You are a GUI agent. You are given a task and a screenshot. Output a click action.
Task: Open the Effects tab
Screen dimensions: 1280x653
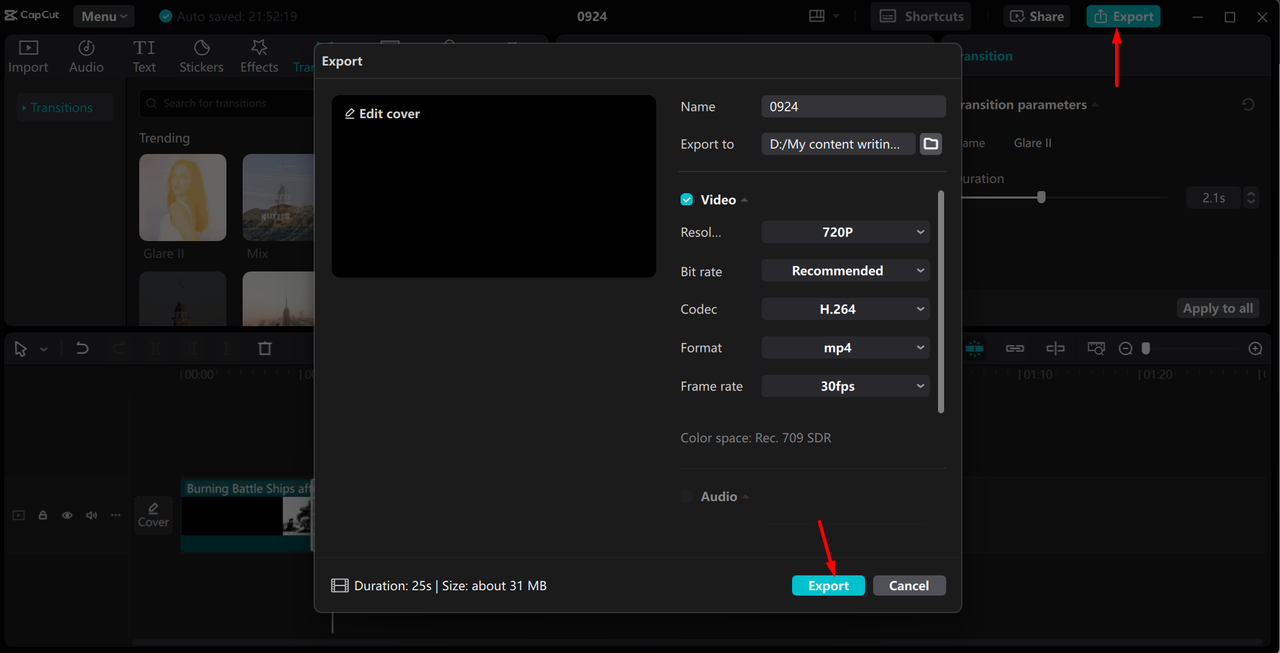pyautogui.click(x=259, y=57)
